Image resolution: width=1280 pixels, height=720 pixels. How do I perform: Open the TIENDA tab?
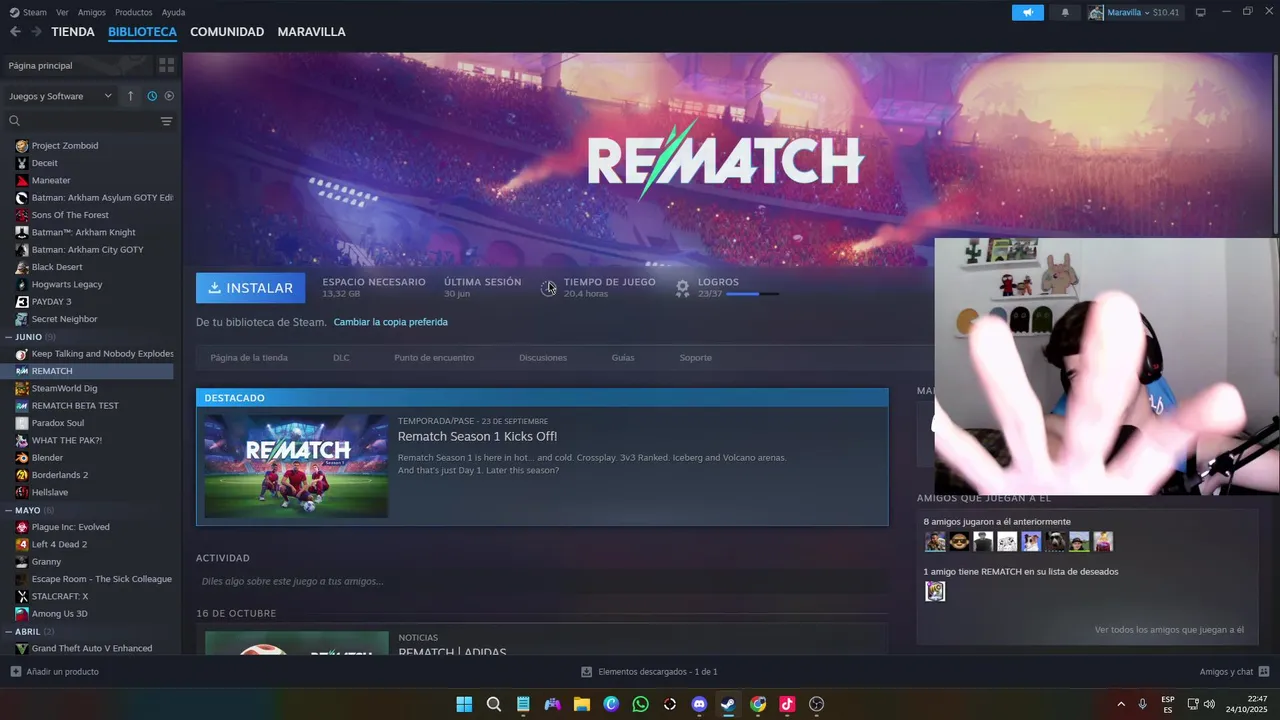pyautogui.click(x=73, y=32)
